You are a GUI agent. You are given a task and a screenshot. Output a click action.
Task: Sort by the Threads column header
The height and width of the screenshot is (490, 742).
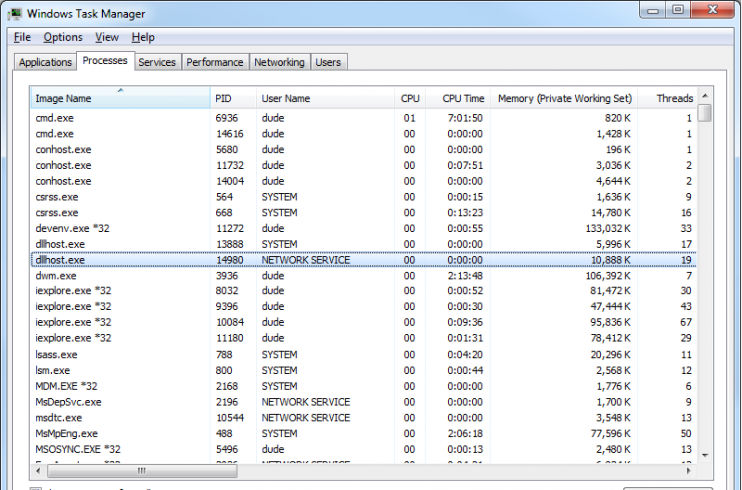coord(667,98)
